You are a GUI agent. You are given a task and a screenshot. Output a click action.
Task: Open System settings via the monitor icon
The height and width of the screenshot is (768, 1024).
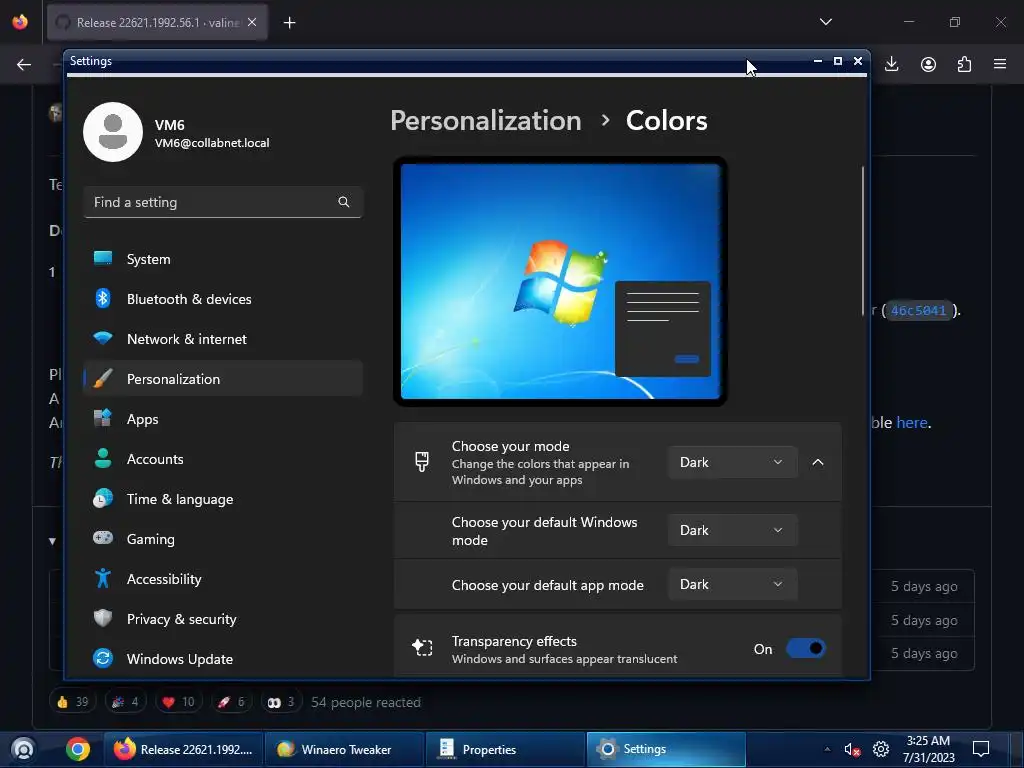tap(103, 258)
